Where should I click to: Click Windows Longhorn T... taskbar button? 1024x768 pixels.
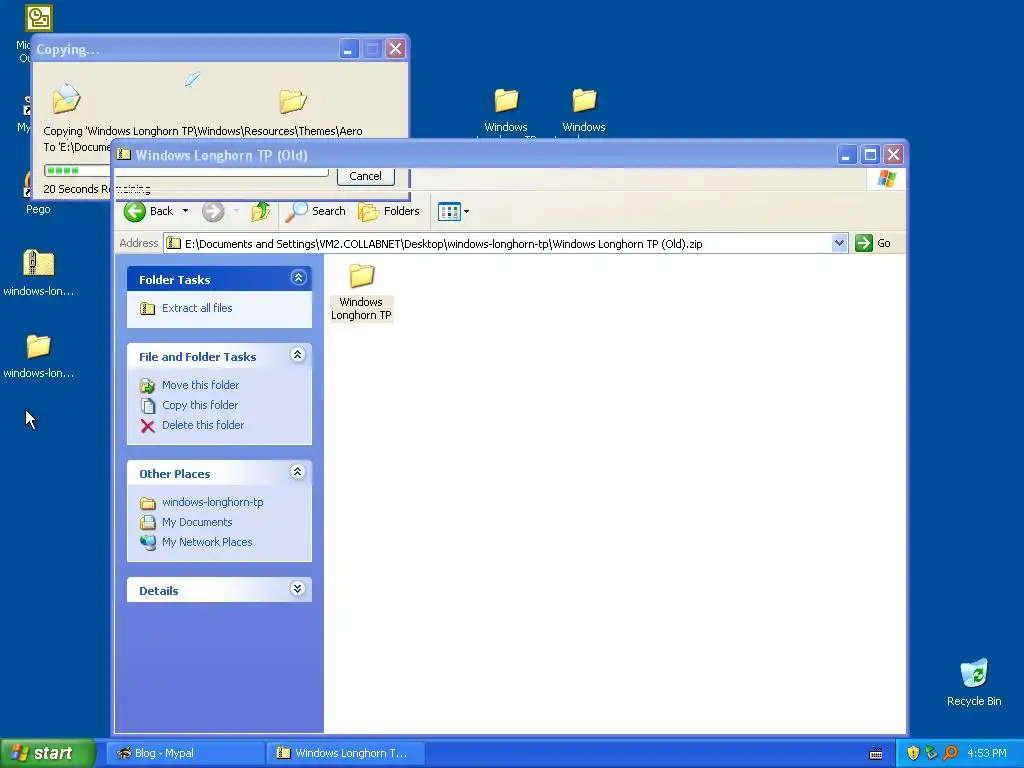[345, 753]
